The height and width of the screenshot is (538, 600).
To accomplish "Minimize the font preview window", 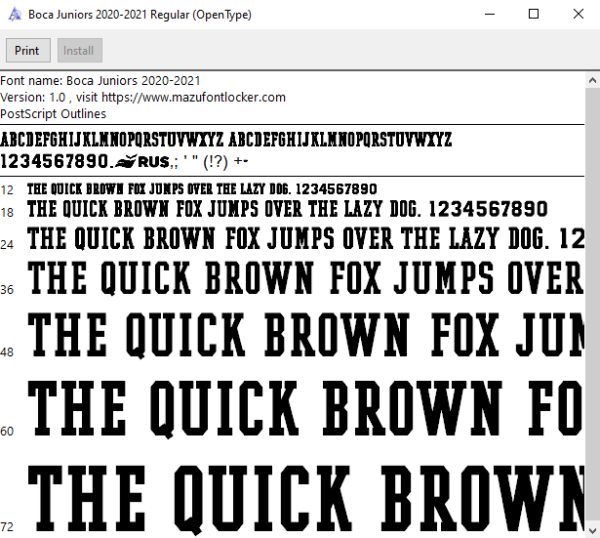I will point(490,15).
